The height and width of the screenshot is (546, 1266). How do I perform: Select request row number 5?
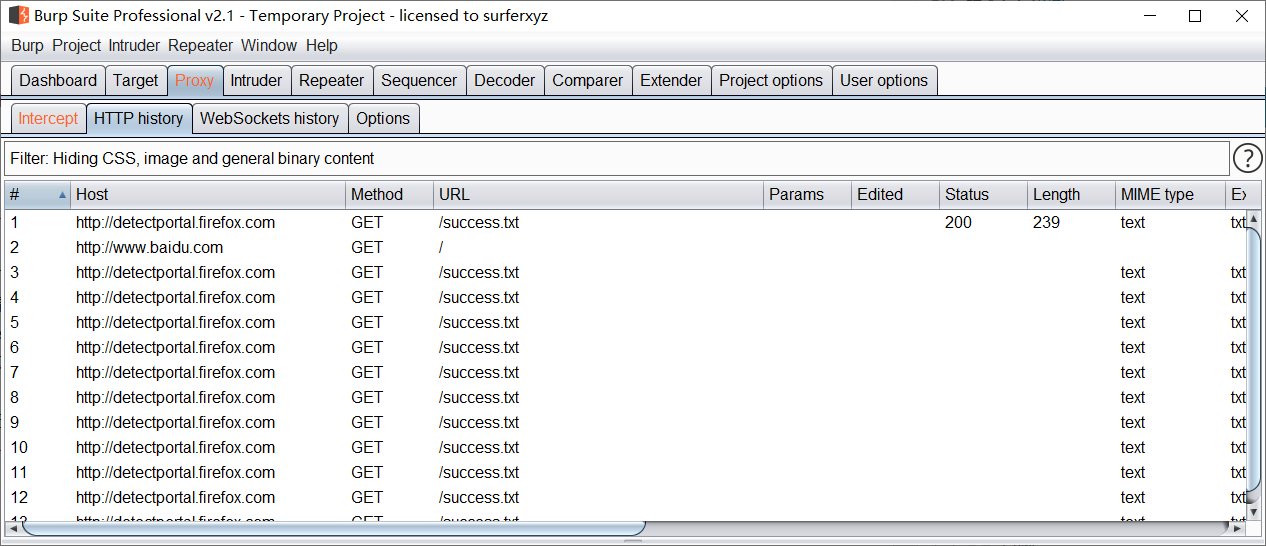pyautogui.click(x=625, y=322)
